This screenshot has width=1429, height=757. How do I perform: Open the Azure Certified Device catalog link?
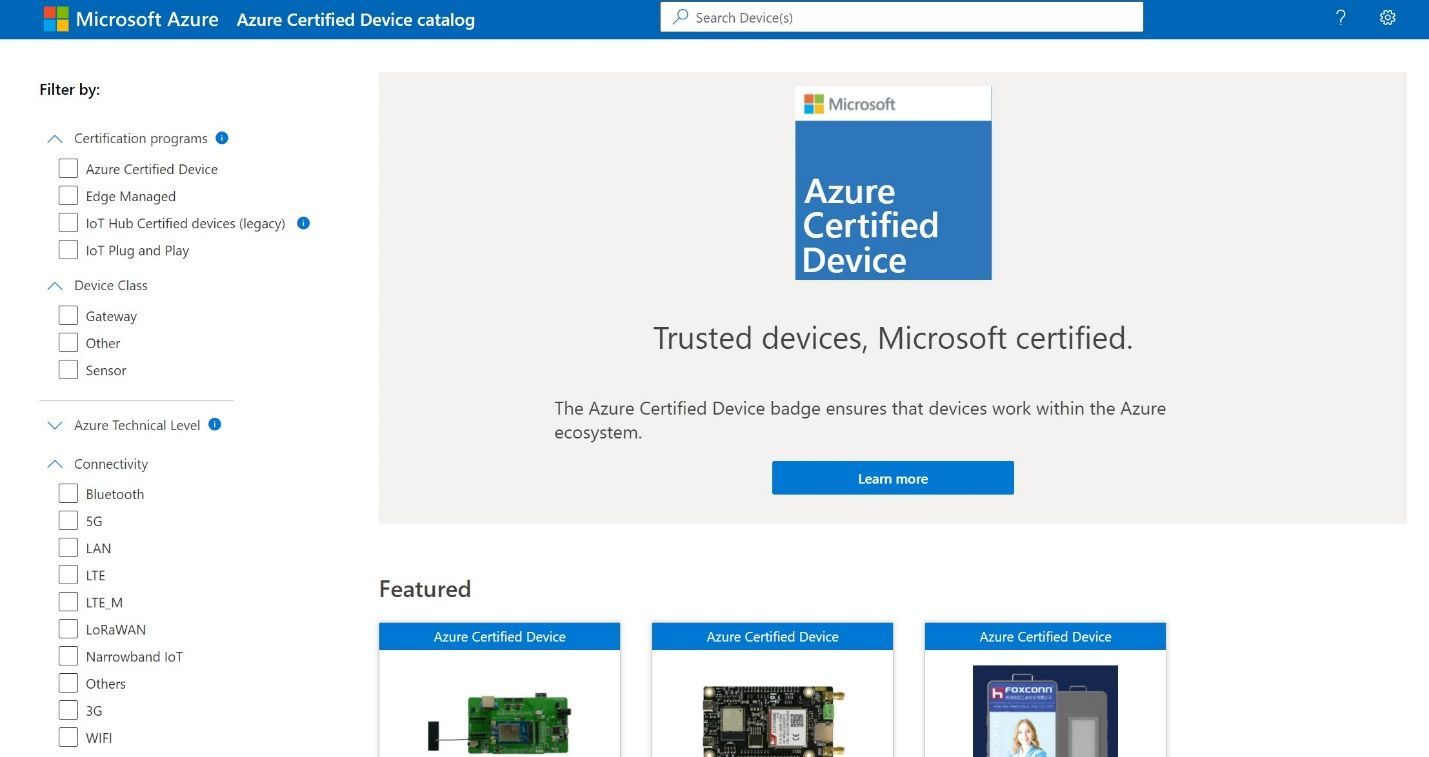(356, 19)
